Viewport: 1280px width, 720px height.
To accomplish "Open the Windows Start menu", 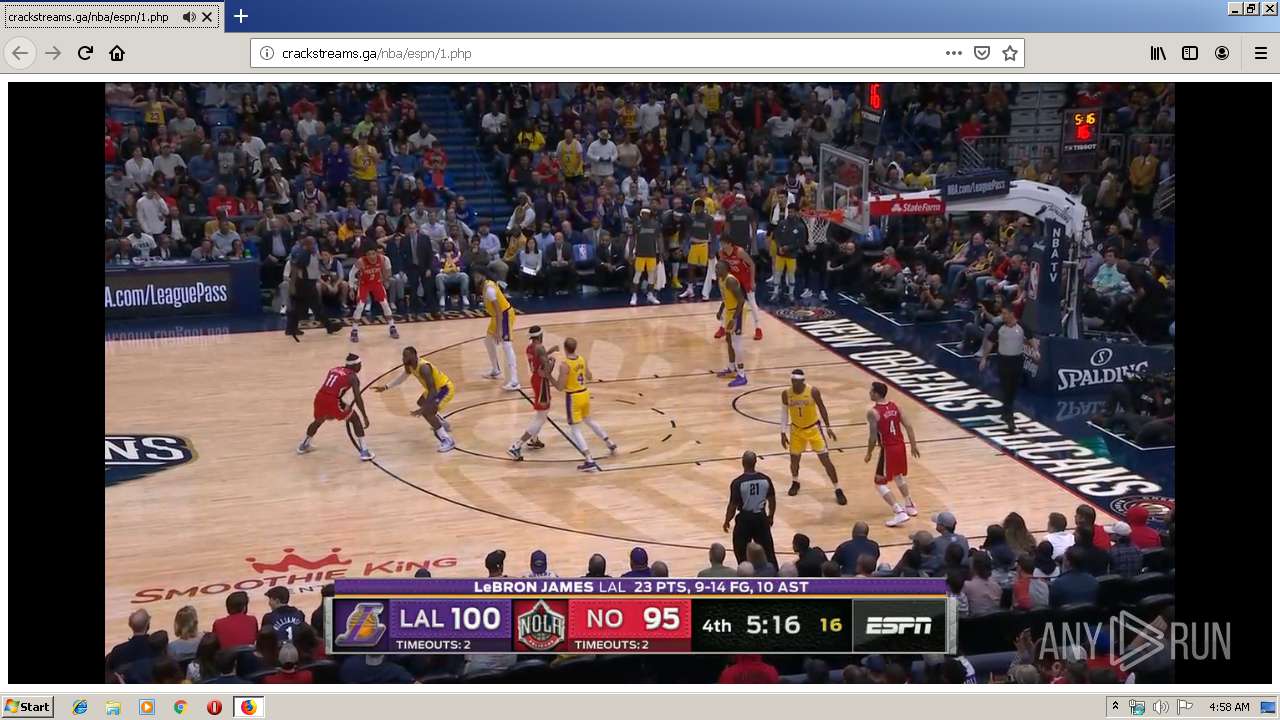I will tap(27, 706).
